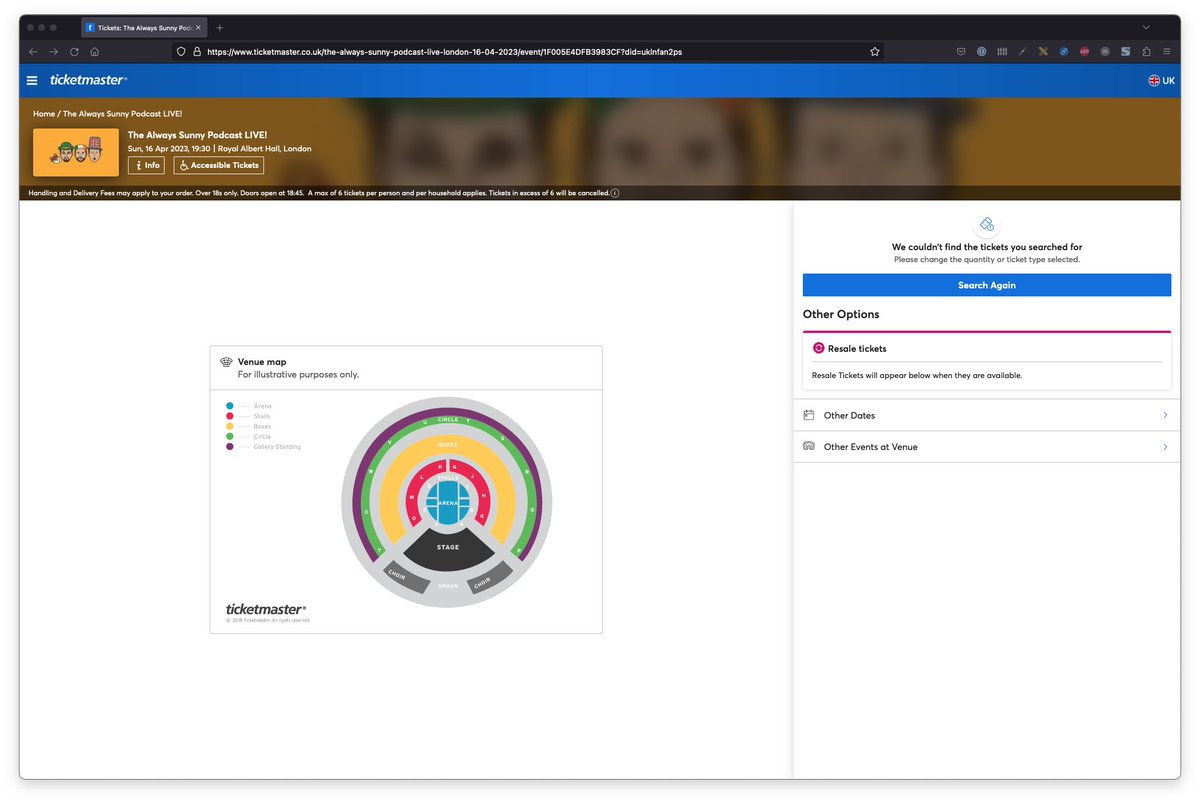The height and width of the screenshot is (803, 1200).
Task: Open the Adblock Plus ABP icon
Action: 1084,51
